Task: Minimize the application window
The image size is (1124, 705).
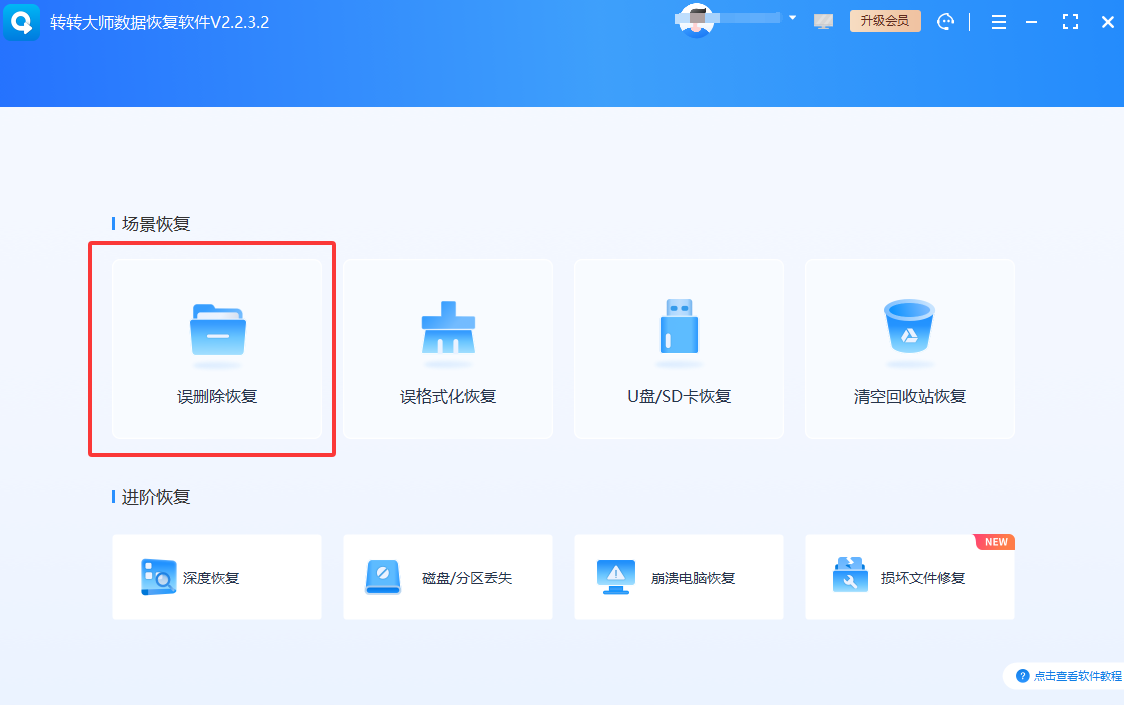Action: click(1032, 22)
